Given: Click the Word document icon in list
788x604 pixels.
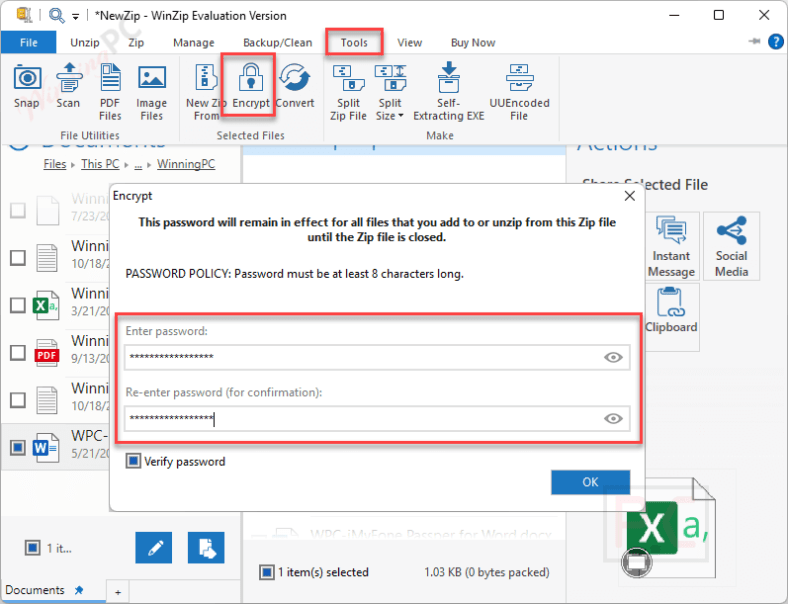Looking at the screenshot, I should [x=46, y=447].
